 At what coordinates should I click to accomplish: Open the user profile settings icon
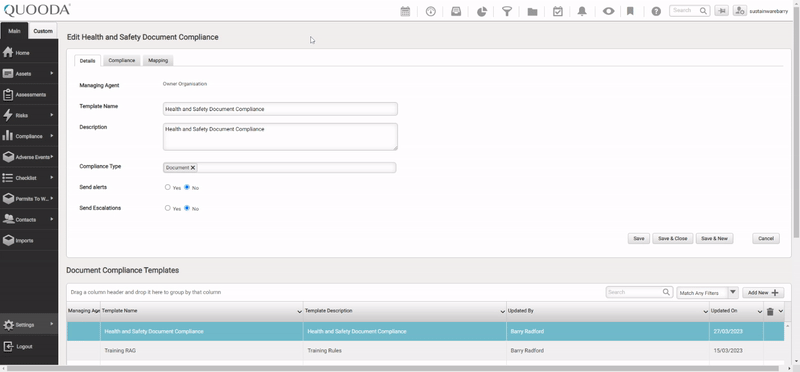pyautogui.click(x=740, y=11)
